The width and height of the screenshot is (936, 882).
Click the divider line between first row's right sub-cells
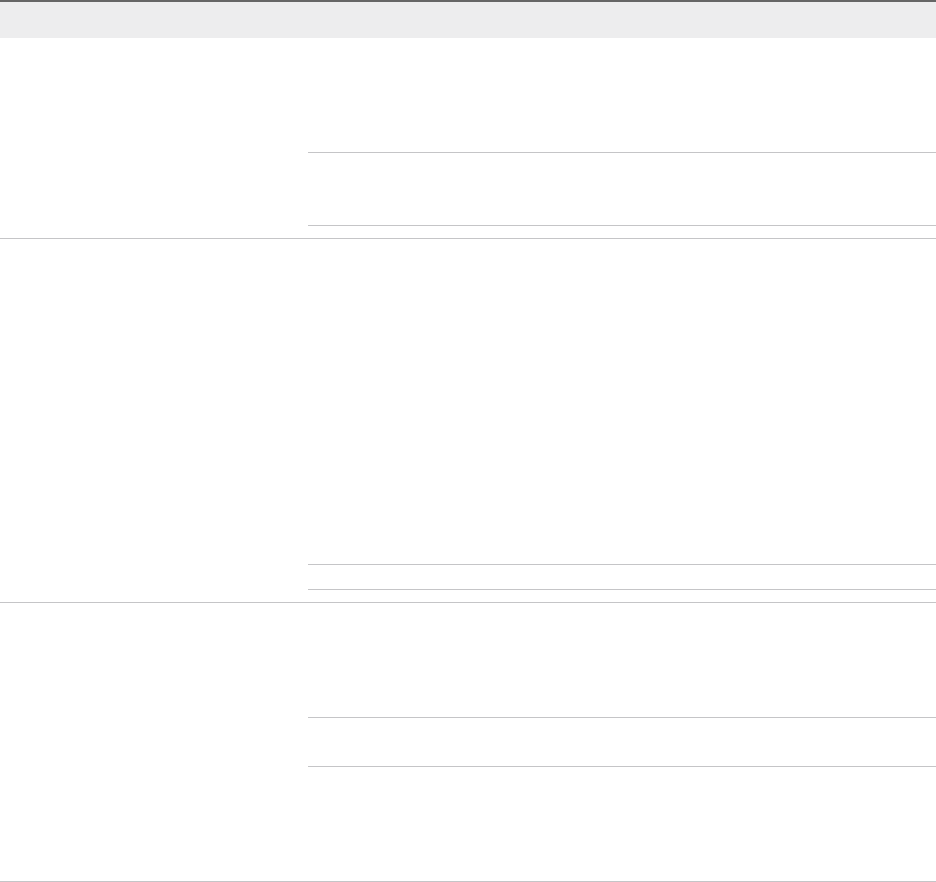coord(620,153)
